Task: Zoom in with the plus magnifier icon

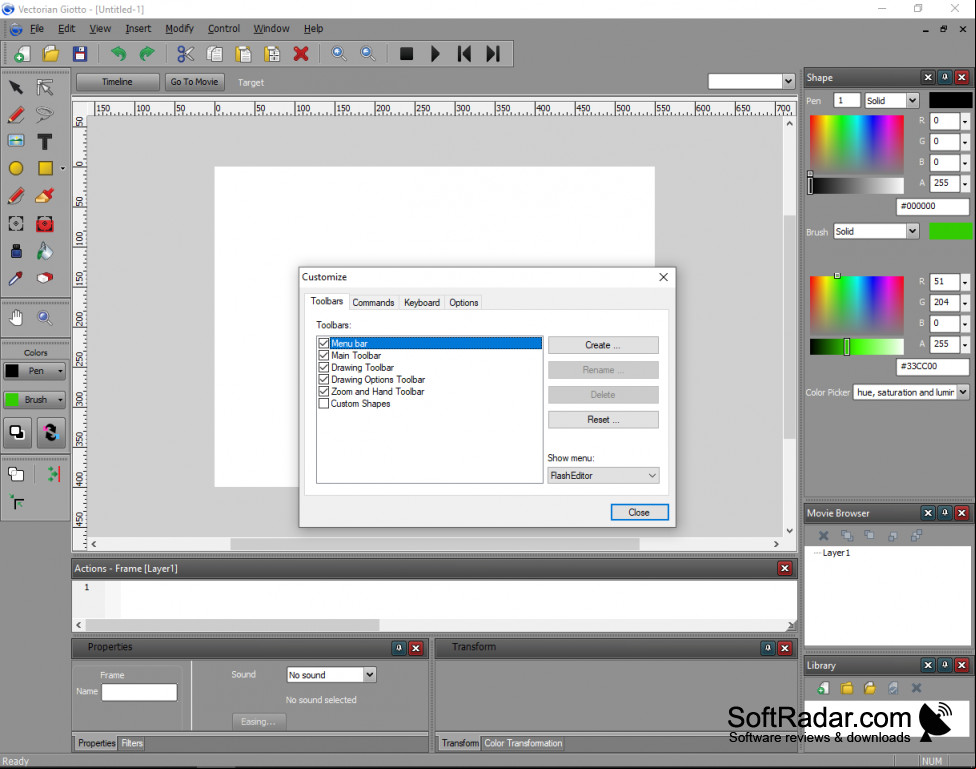Action: (339, 54)
